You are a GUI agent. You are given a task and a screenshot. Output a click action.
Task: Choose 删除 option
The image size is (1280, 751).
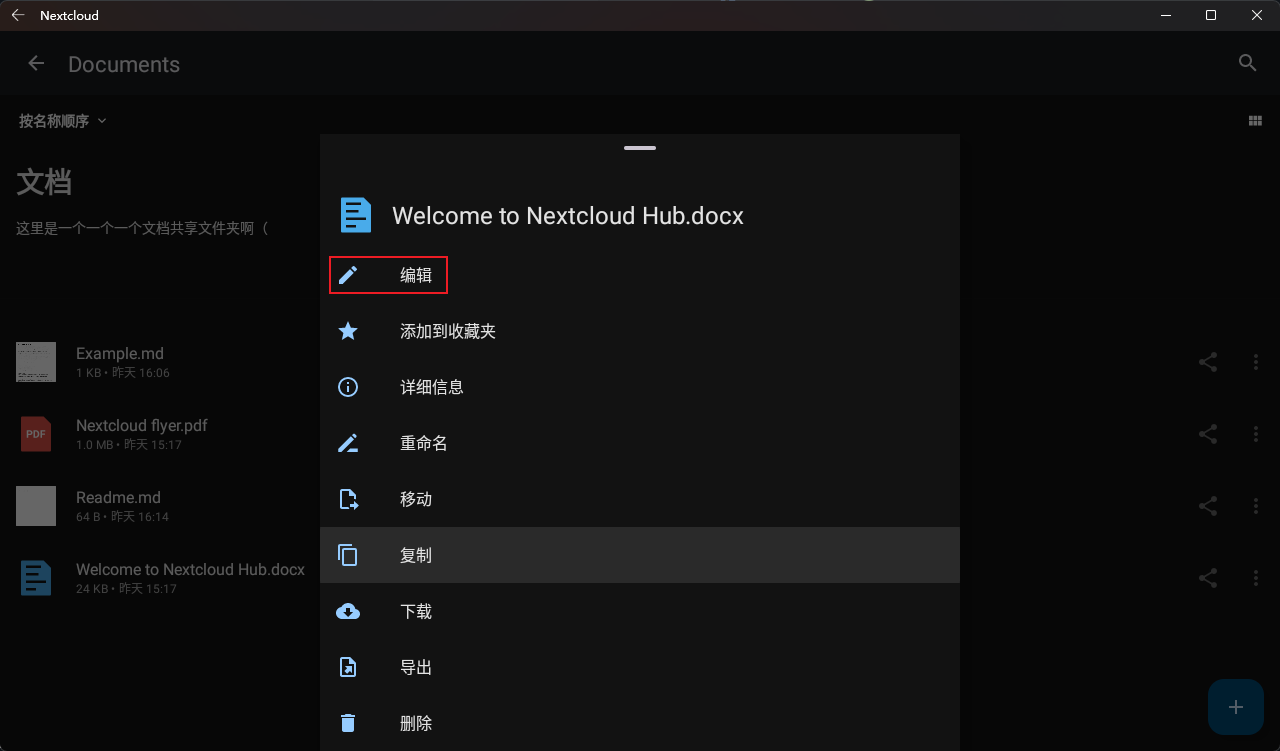click(x=640, y=723)
